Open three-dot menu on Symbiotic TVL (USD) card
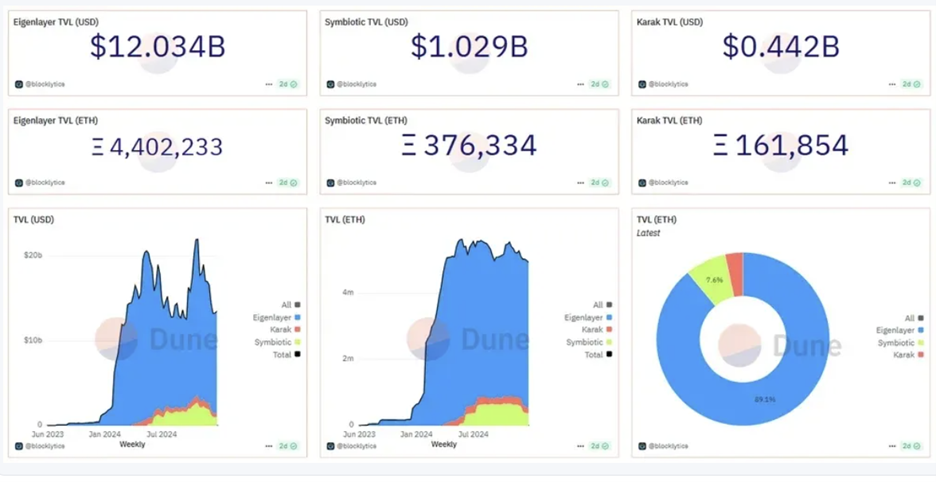This screenshot has height=482, width=936. pyautogui.click(x=580, y=84)
